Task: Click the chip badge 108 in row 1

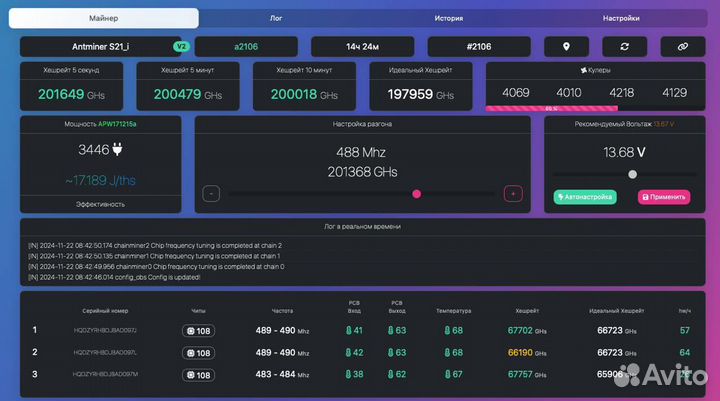Action: click(197, 330)
